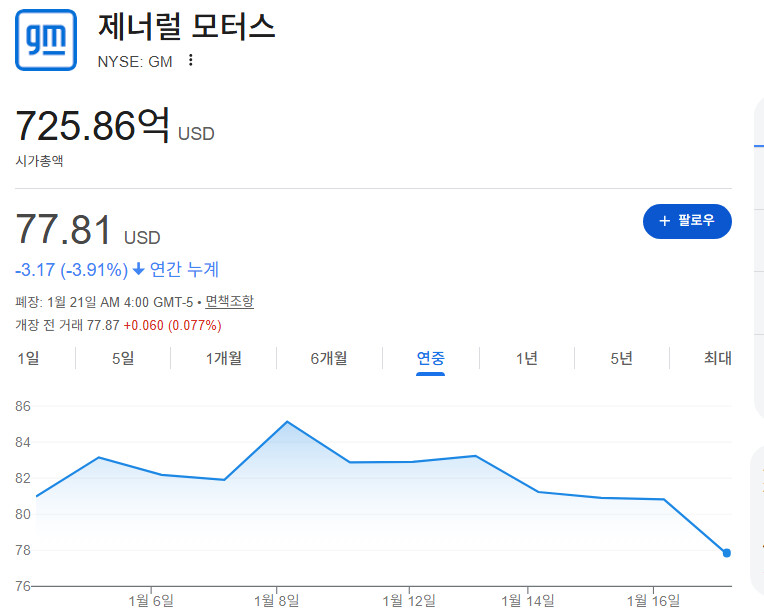Screen dimensions: 764x612
Task: Click the 제너럴 모터스 company title
Action: [187, 26]
